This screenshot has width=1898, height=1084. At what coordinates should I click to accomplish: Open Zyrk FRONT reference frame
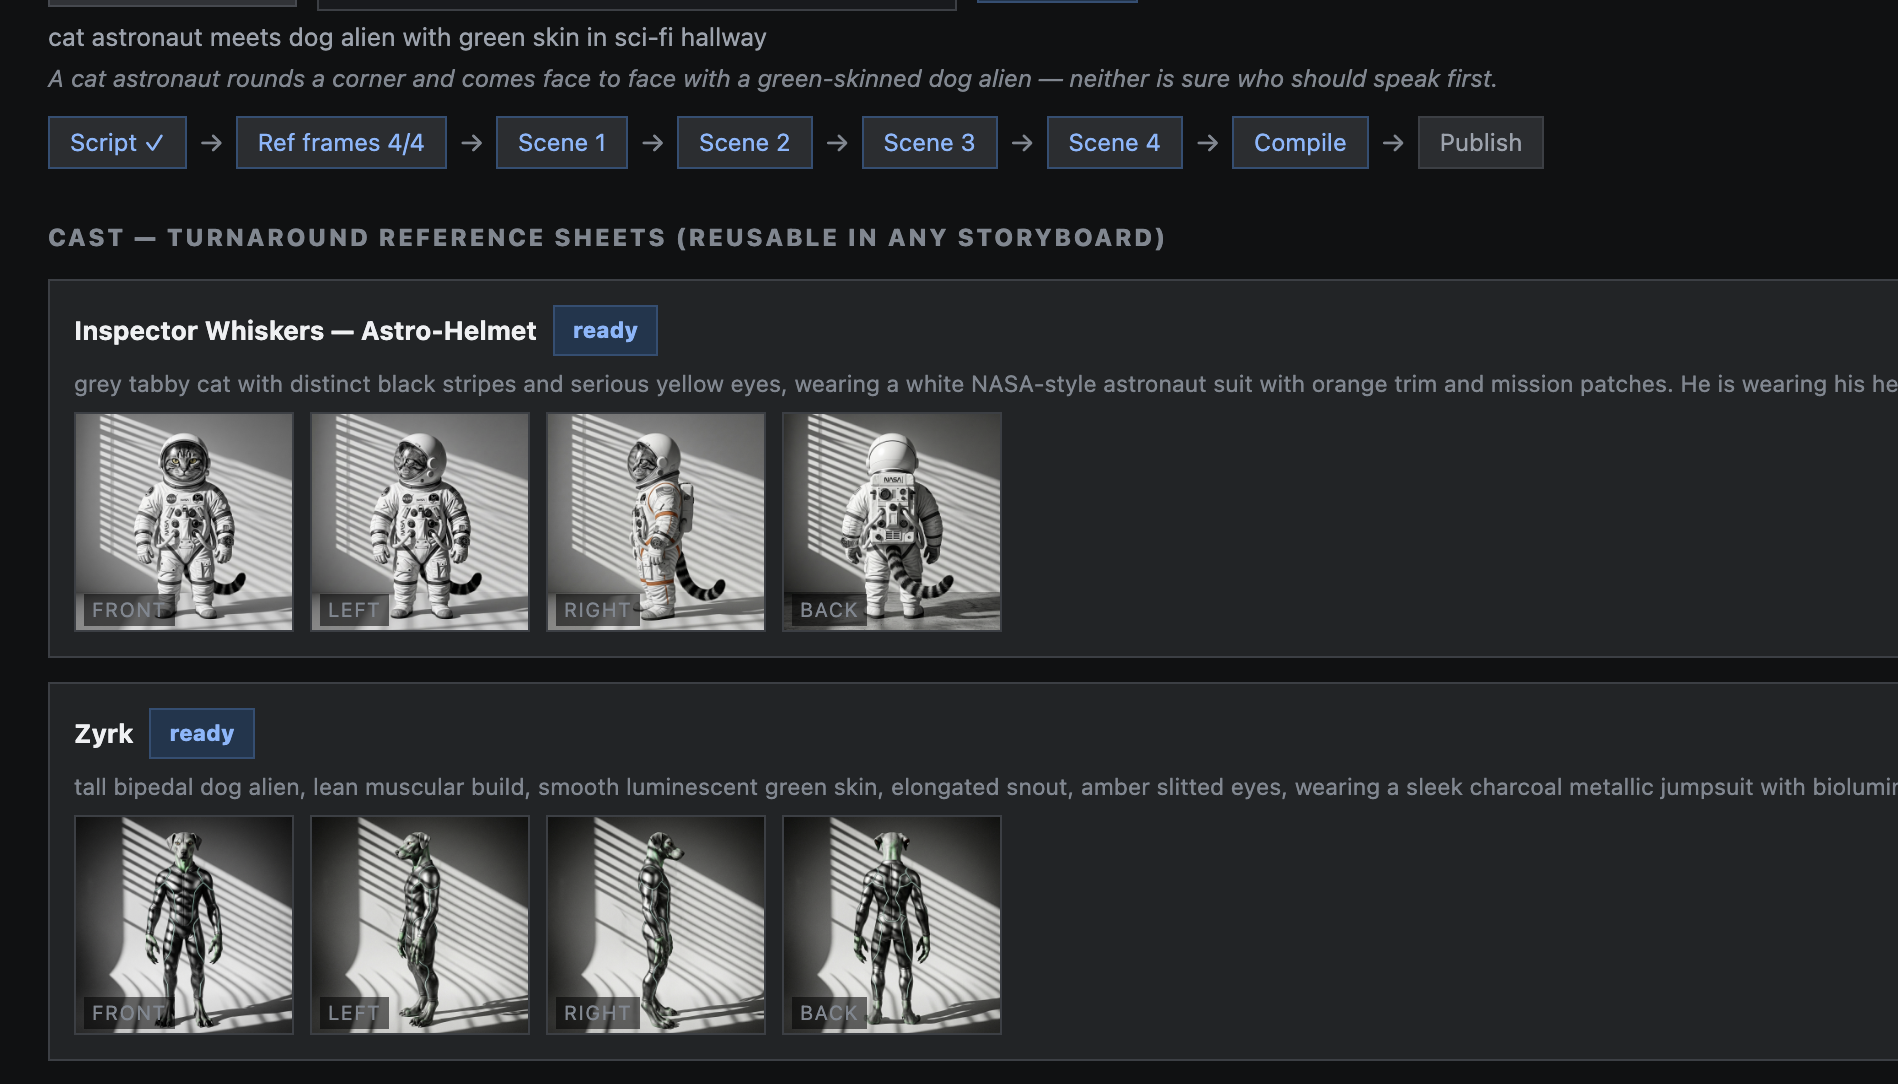184,925
